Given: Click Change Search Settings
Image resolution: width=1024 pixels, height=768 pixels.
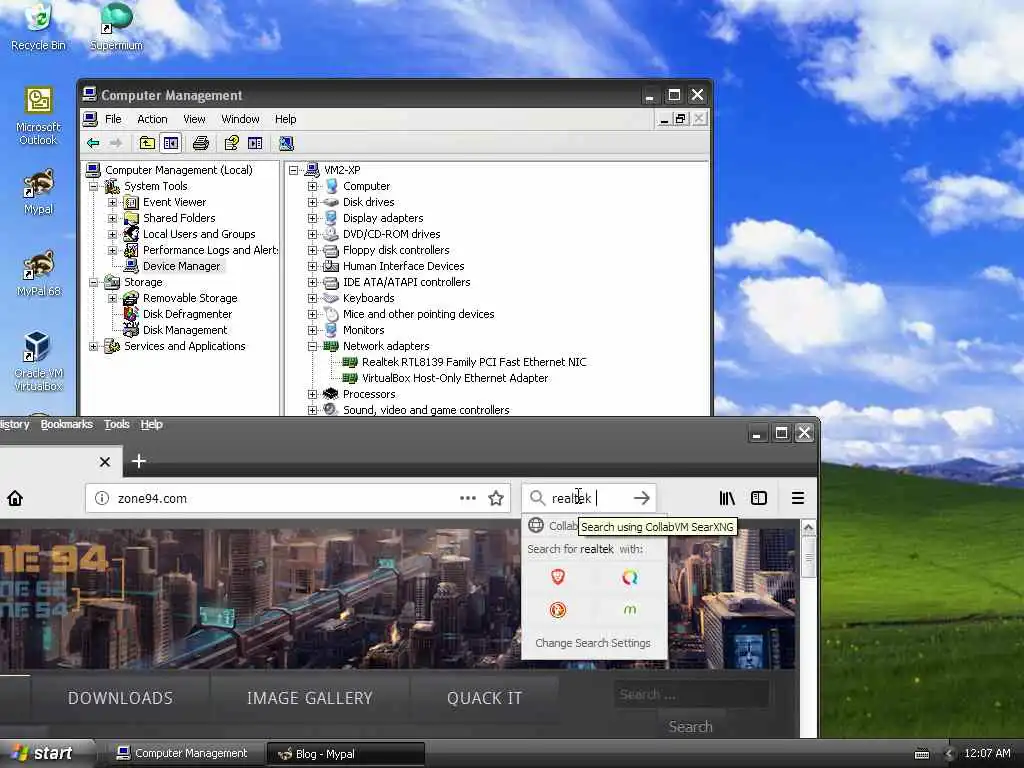Looking at the screenshot, I should tap(593, 643).
